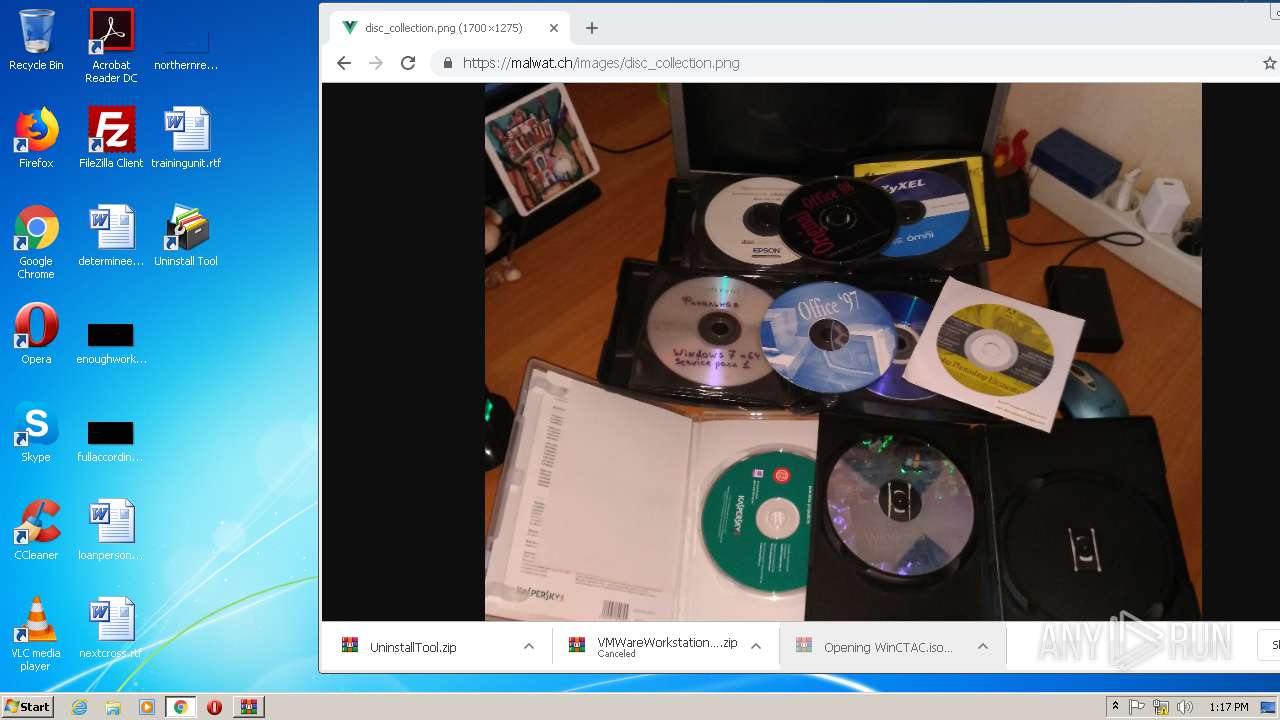Open nextcross.rtf document icon
The width and height of the screenshot is (1280, 720).
(x=111, y=628)
